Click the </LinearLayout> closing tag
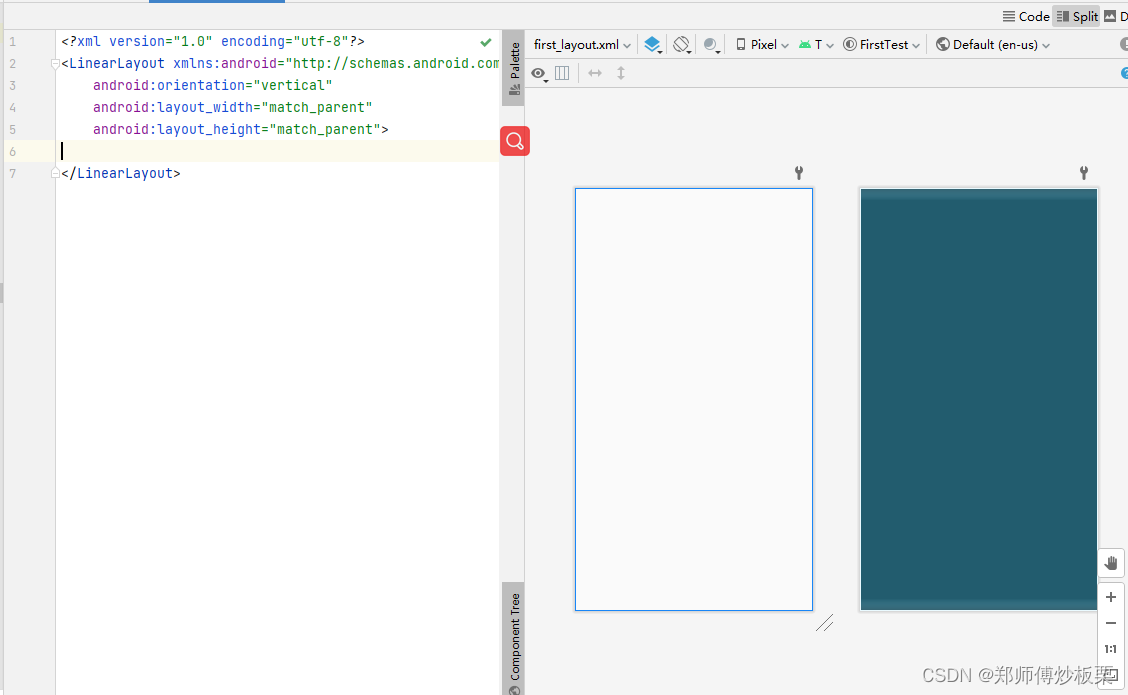 tap(121, 173)
